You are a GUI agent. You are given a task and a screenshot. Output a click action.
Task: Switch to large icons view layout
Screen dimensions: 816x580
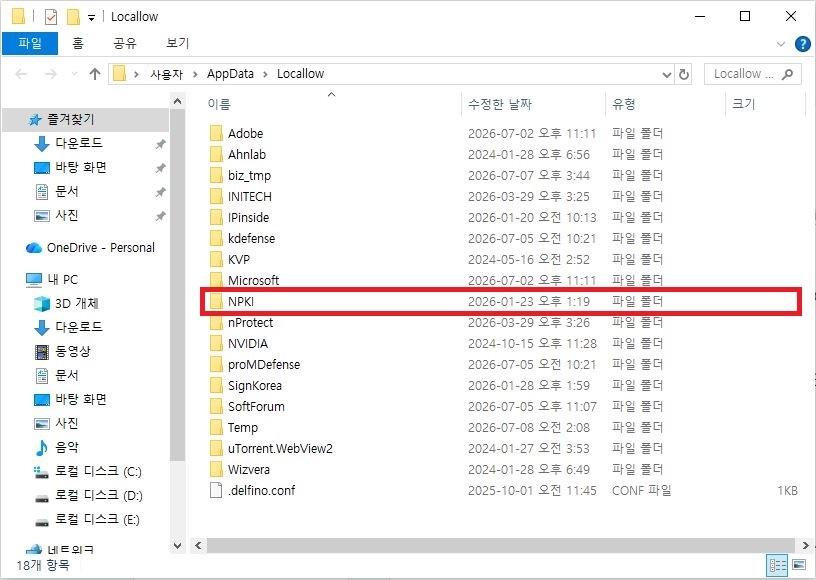coord(799,564)
